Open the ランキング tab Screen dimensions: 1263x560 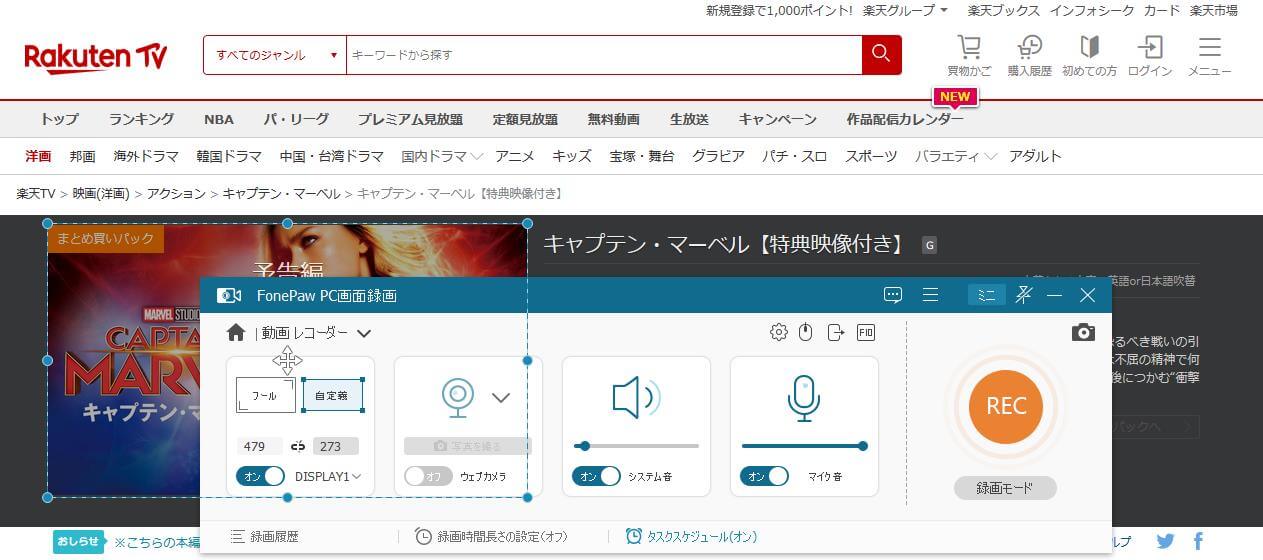[141, 119]
